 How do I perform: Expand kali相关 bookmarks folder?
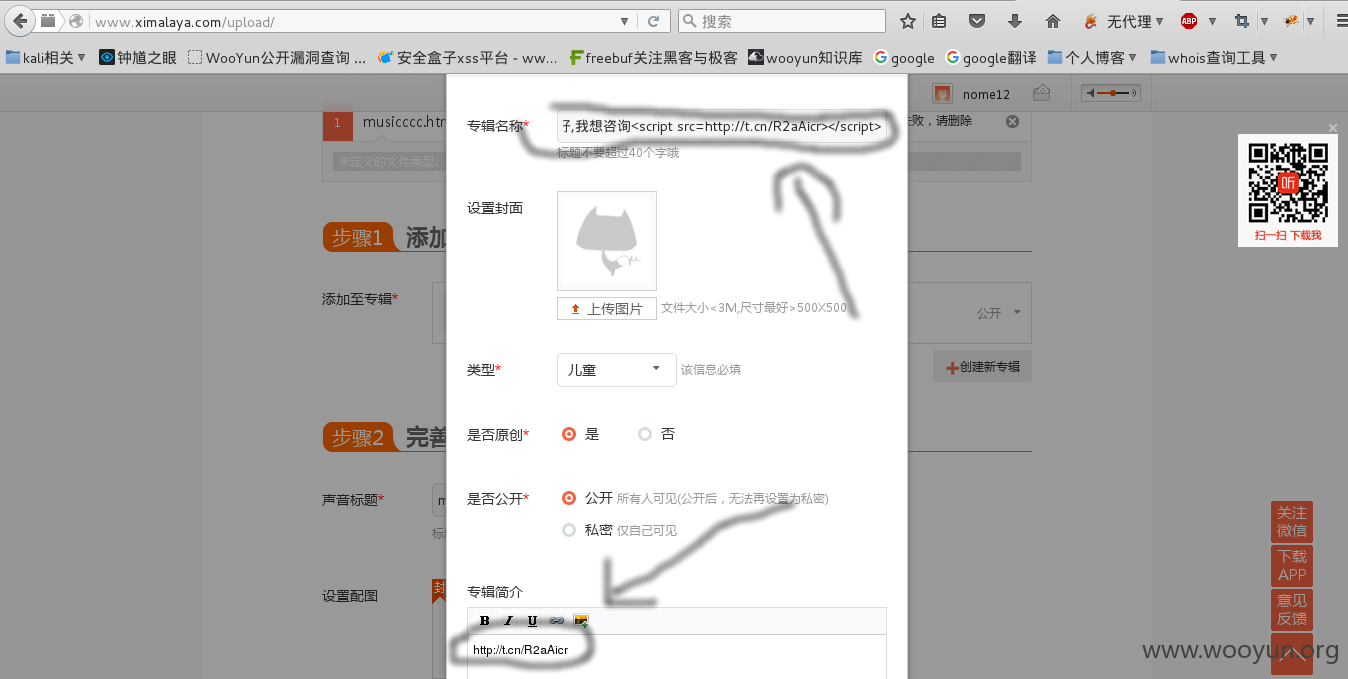pos(46,58)
